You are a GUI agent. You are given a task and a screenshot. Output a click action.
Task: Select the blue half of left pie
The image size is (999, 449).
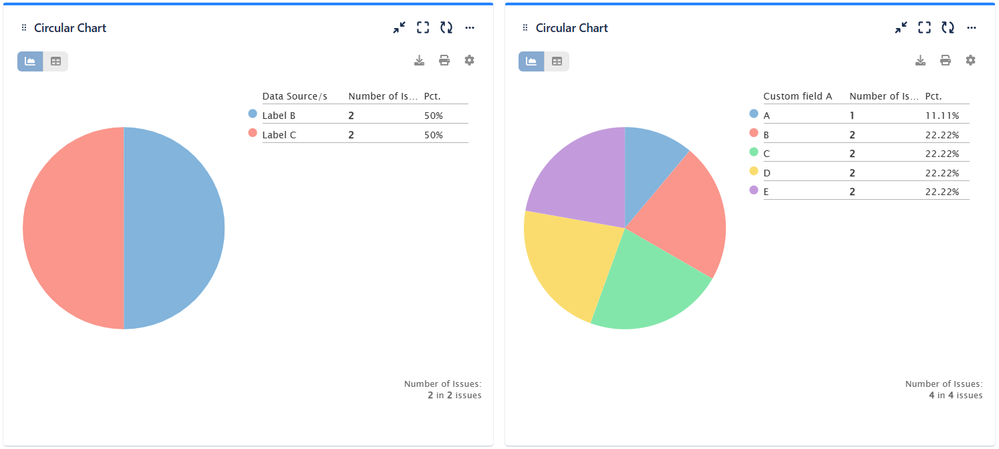175,228
